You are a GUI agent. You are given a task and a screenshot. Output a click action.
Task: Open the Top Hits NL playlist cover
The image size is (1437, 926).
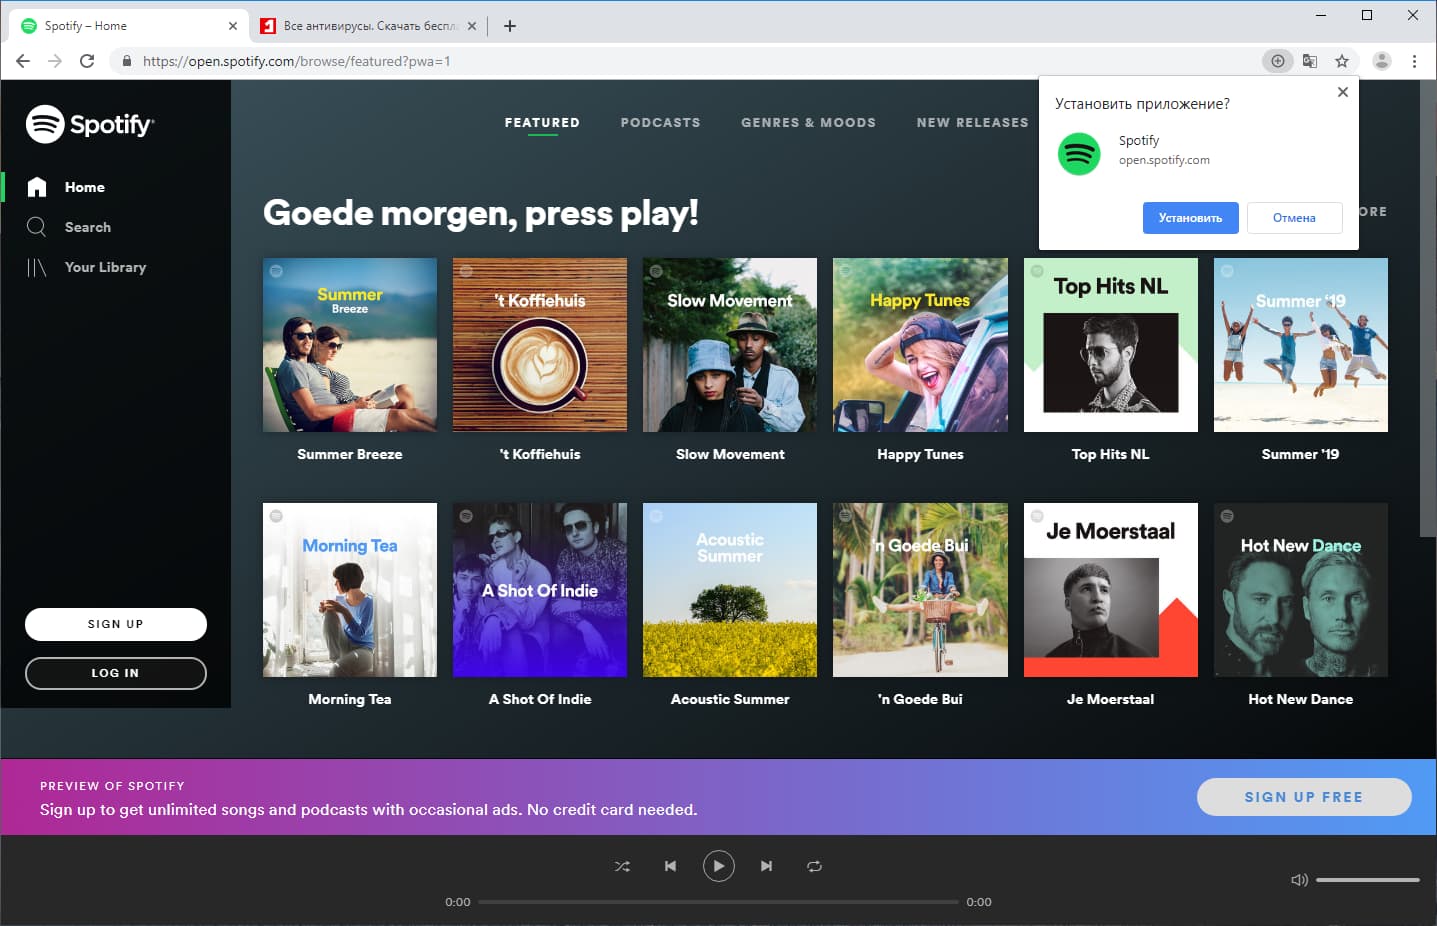(1111, 345)
